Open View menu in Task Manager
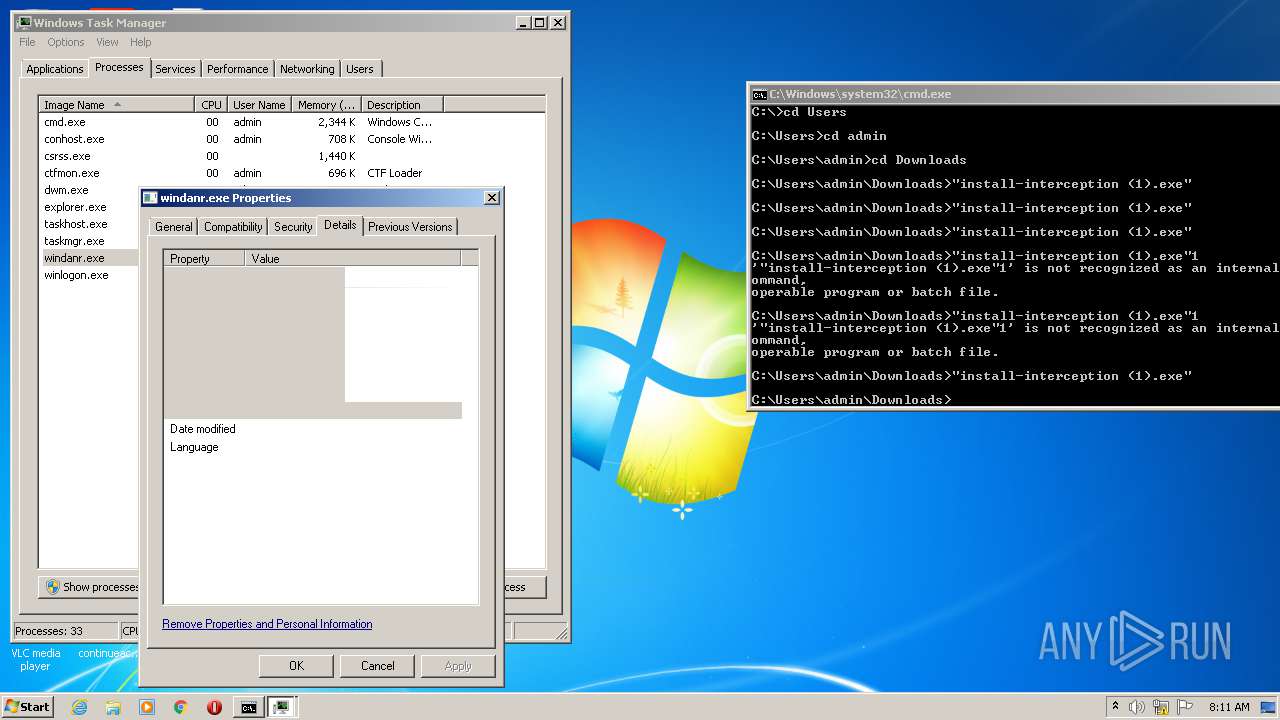Image resolution: width=1280 pixels, height=720 pixels. 107,42
